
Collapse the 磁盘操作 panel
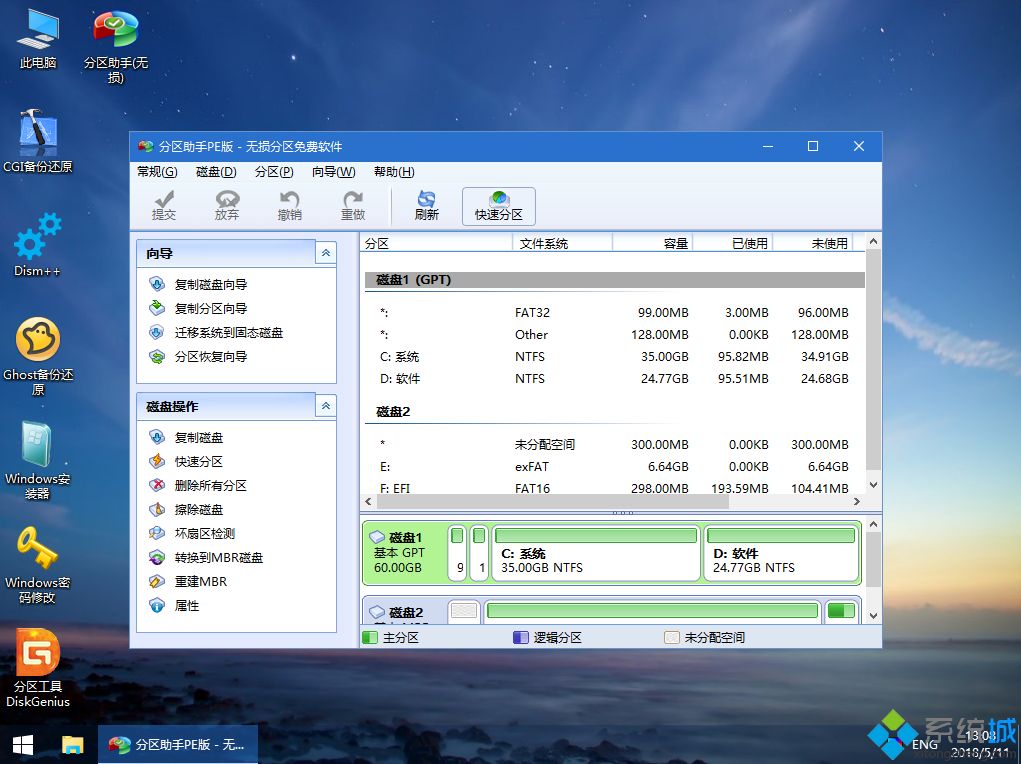[x=325, y=406]
